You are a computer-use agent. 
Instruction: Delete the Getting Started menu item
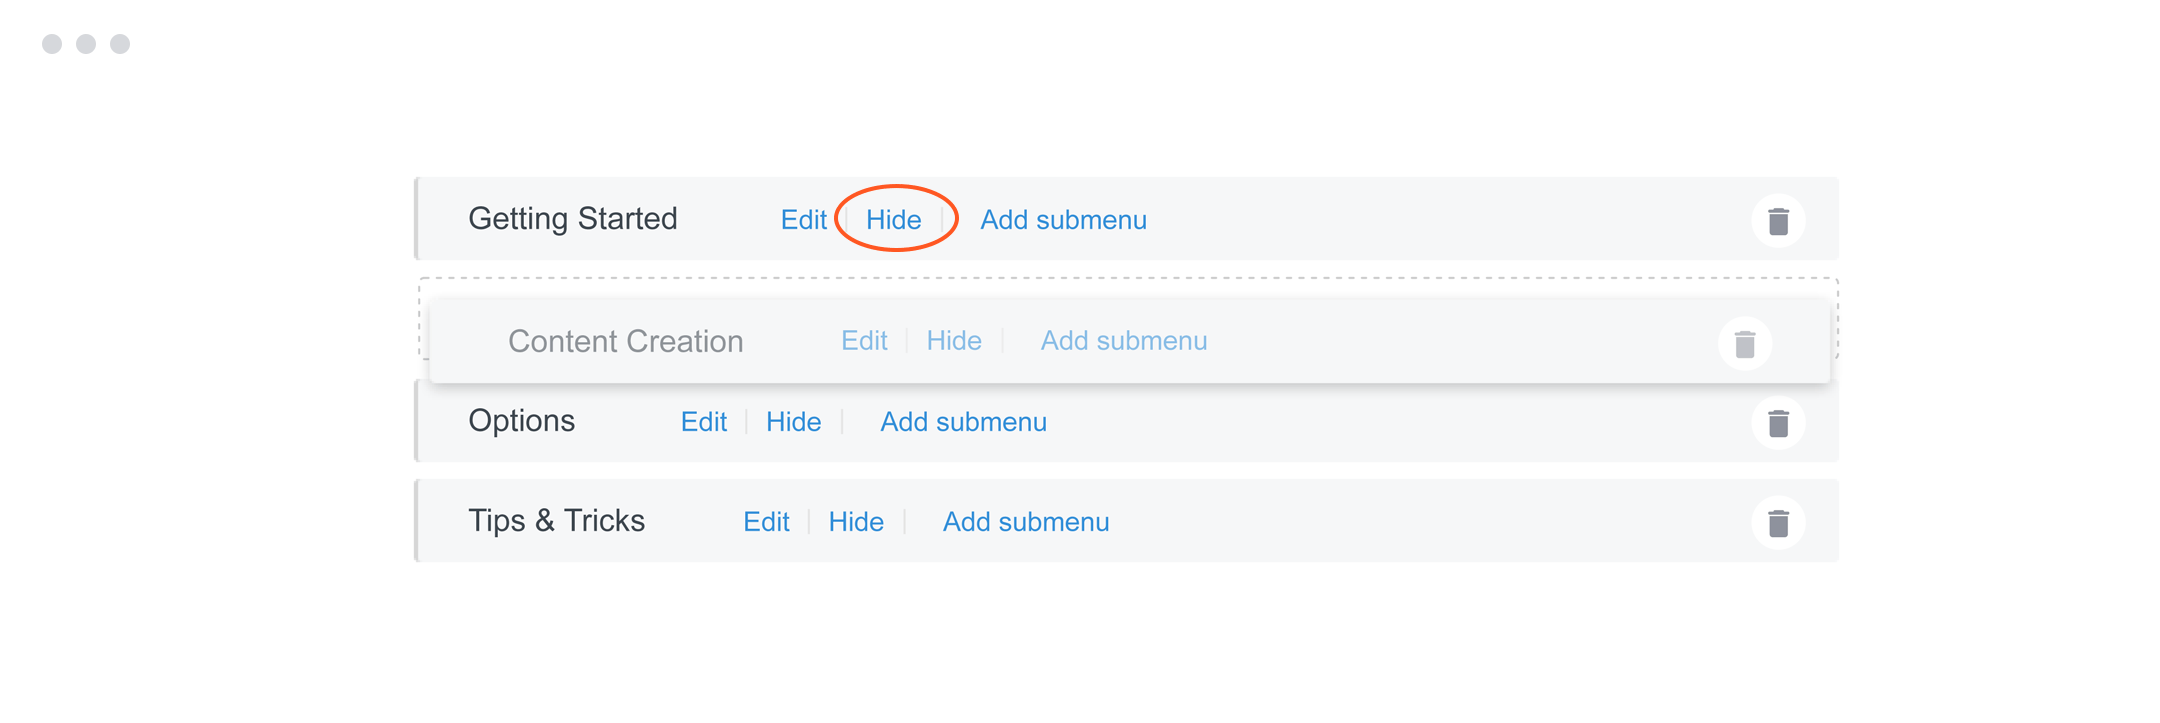point(1777,221)
